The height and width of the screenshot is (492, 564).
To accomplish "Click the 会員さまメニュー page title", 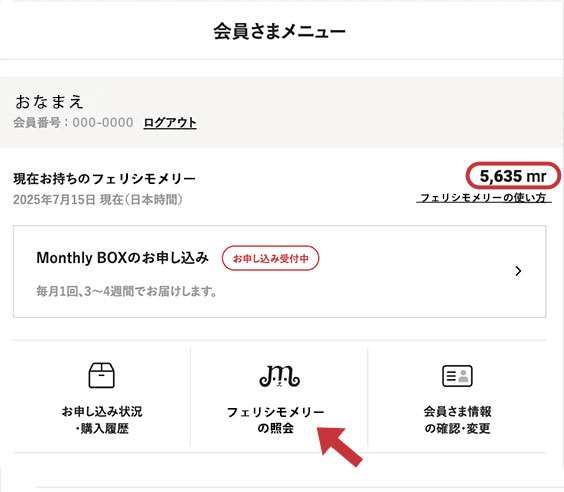I will pos(279,31).
